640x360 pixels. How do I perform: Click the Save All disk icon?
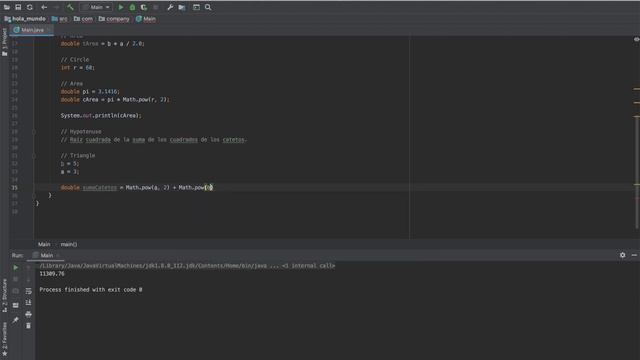(18, 7)
